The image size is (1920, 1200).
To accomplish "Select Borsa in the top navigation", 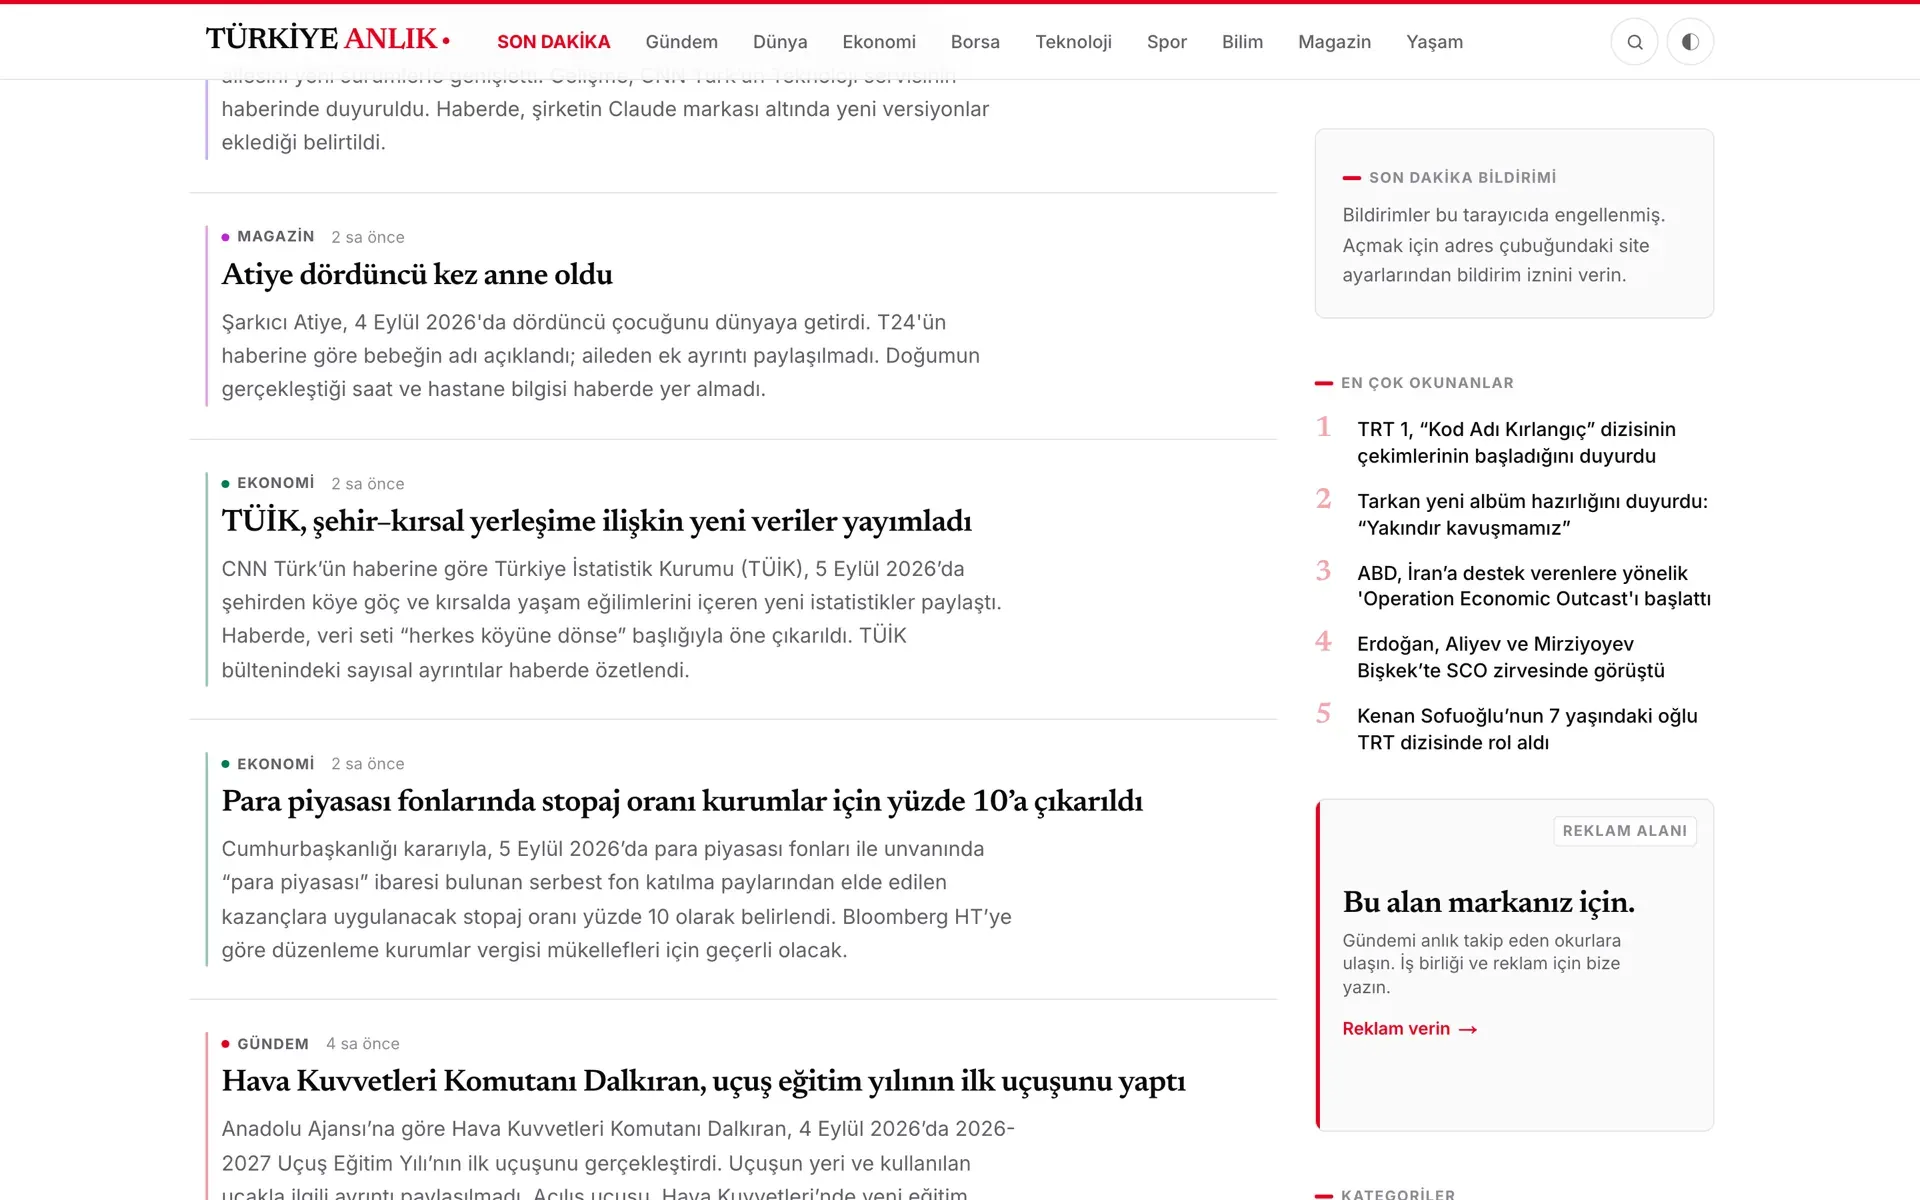I will point(975,42).
